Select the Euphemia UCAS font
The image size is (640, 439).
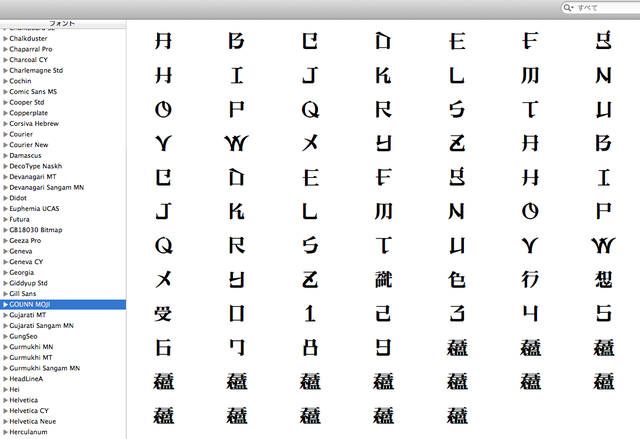(x=34, y=208)
